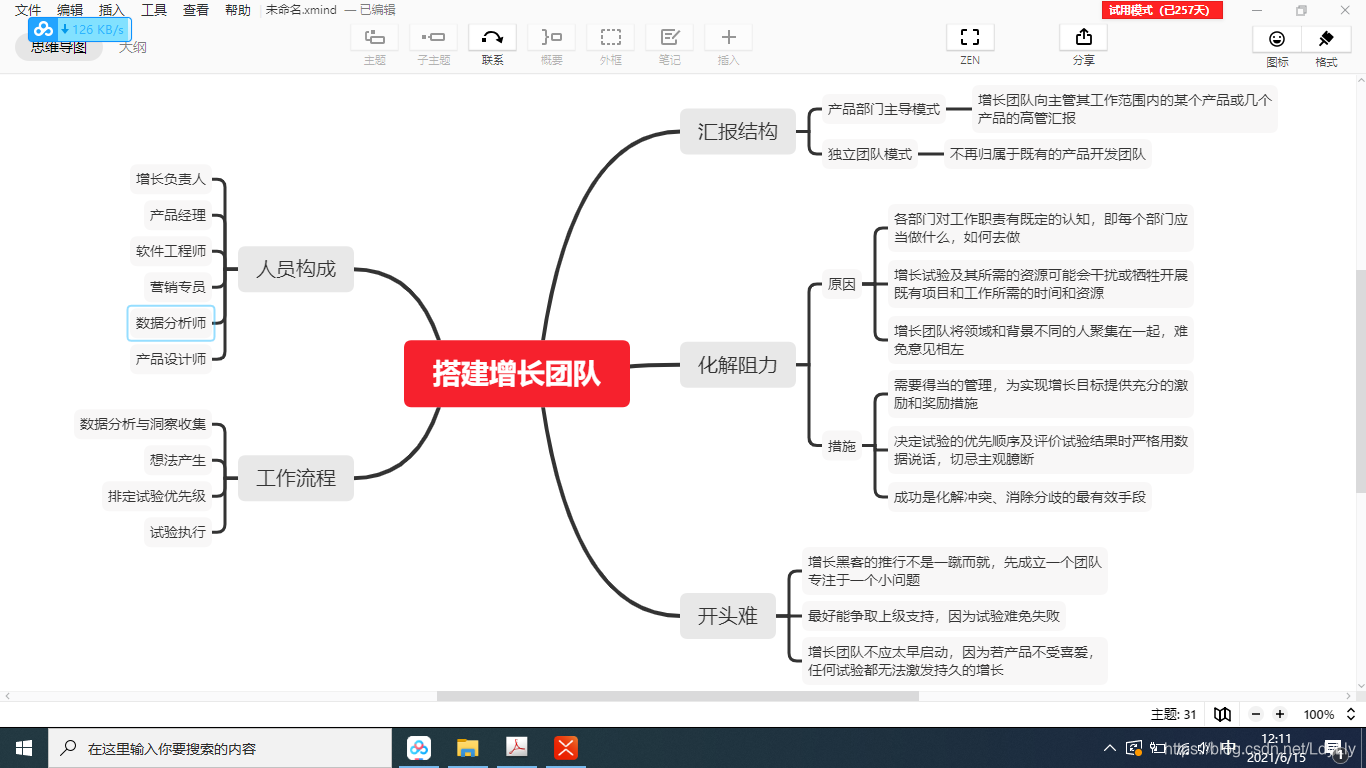Open the 帮助 menu
The height and width of the screenshot is (768, 1366).
pos(238,10)
